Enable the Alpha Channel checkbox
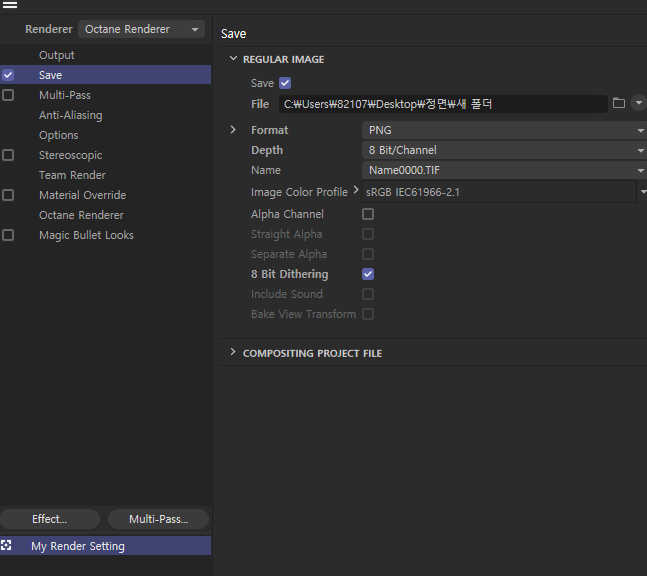This screenshot has height=576, width=647. coord(368,214)
